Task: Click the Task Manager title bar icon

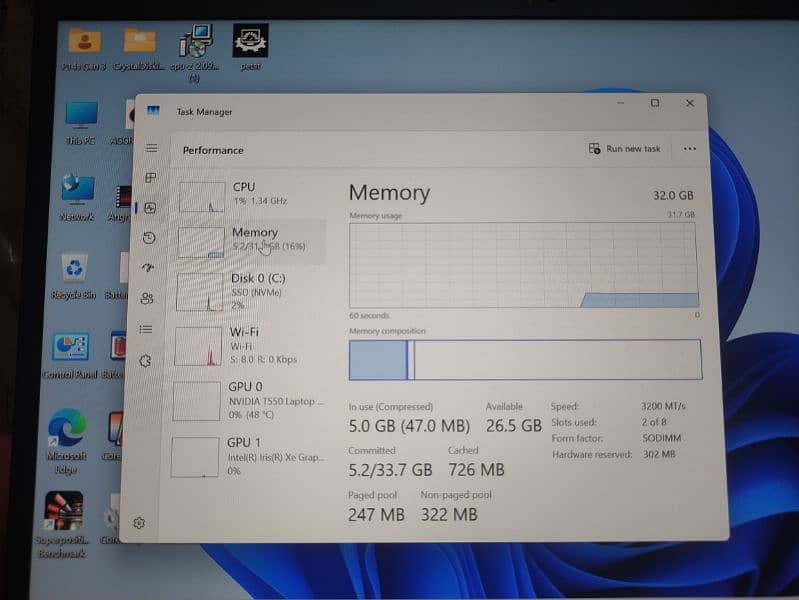Action: click(x=153, y=110)
